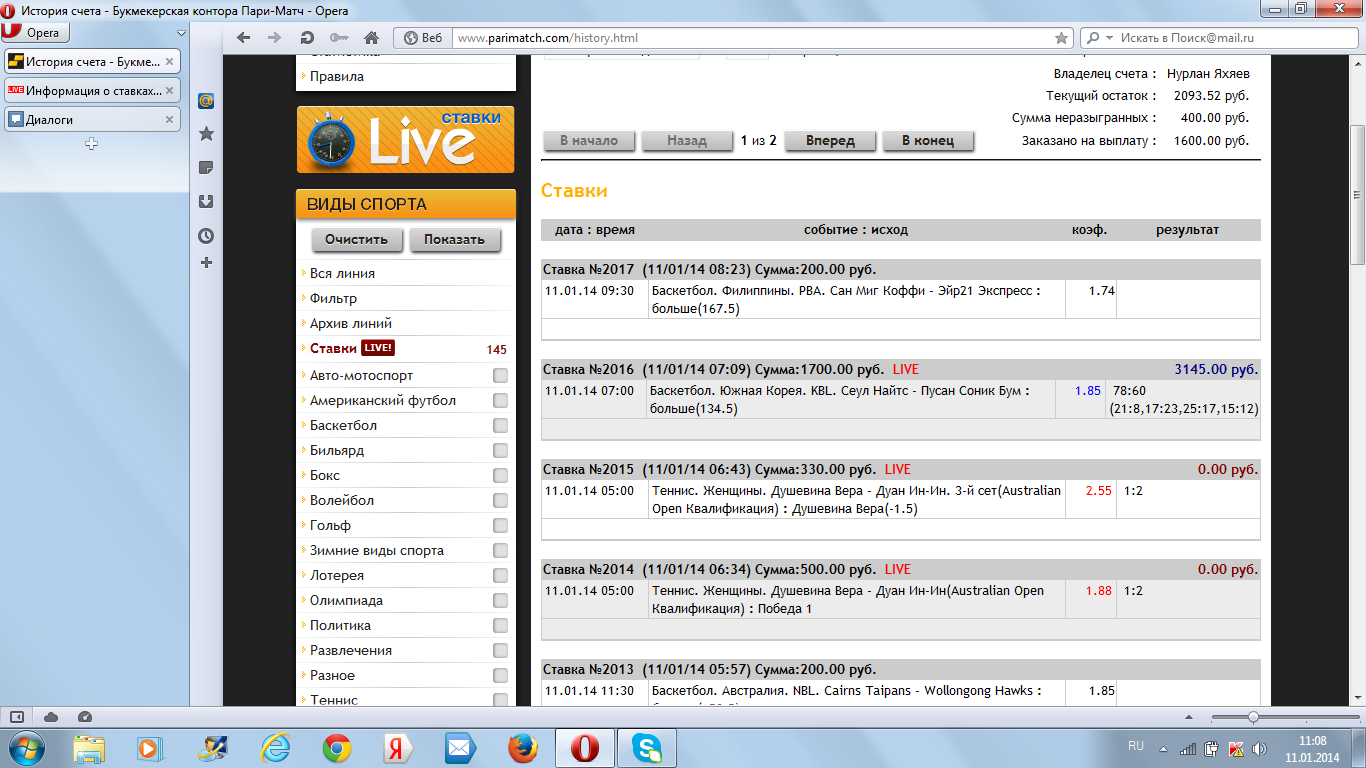The width and height of the screenshot is (1366, 768).
Task: Open the Notes panel in Opera sidebar
Action: [206, 168]
